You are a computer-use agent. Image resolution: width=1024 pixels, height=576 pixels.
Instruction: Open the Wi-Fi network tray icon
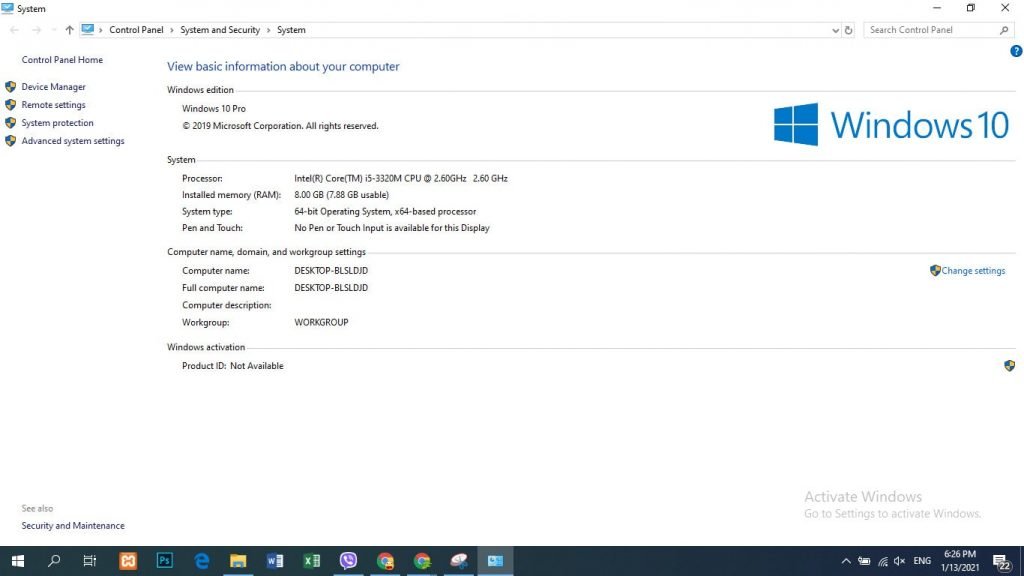[882, 561]
